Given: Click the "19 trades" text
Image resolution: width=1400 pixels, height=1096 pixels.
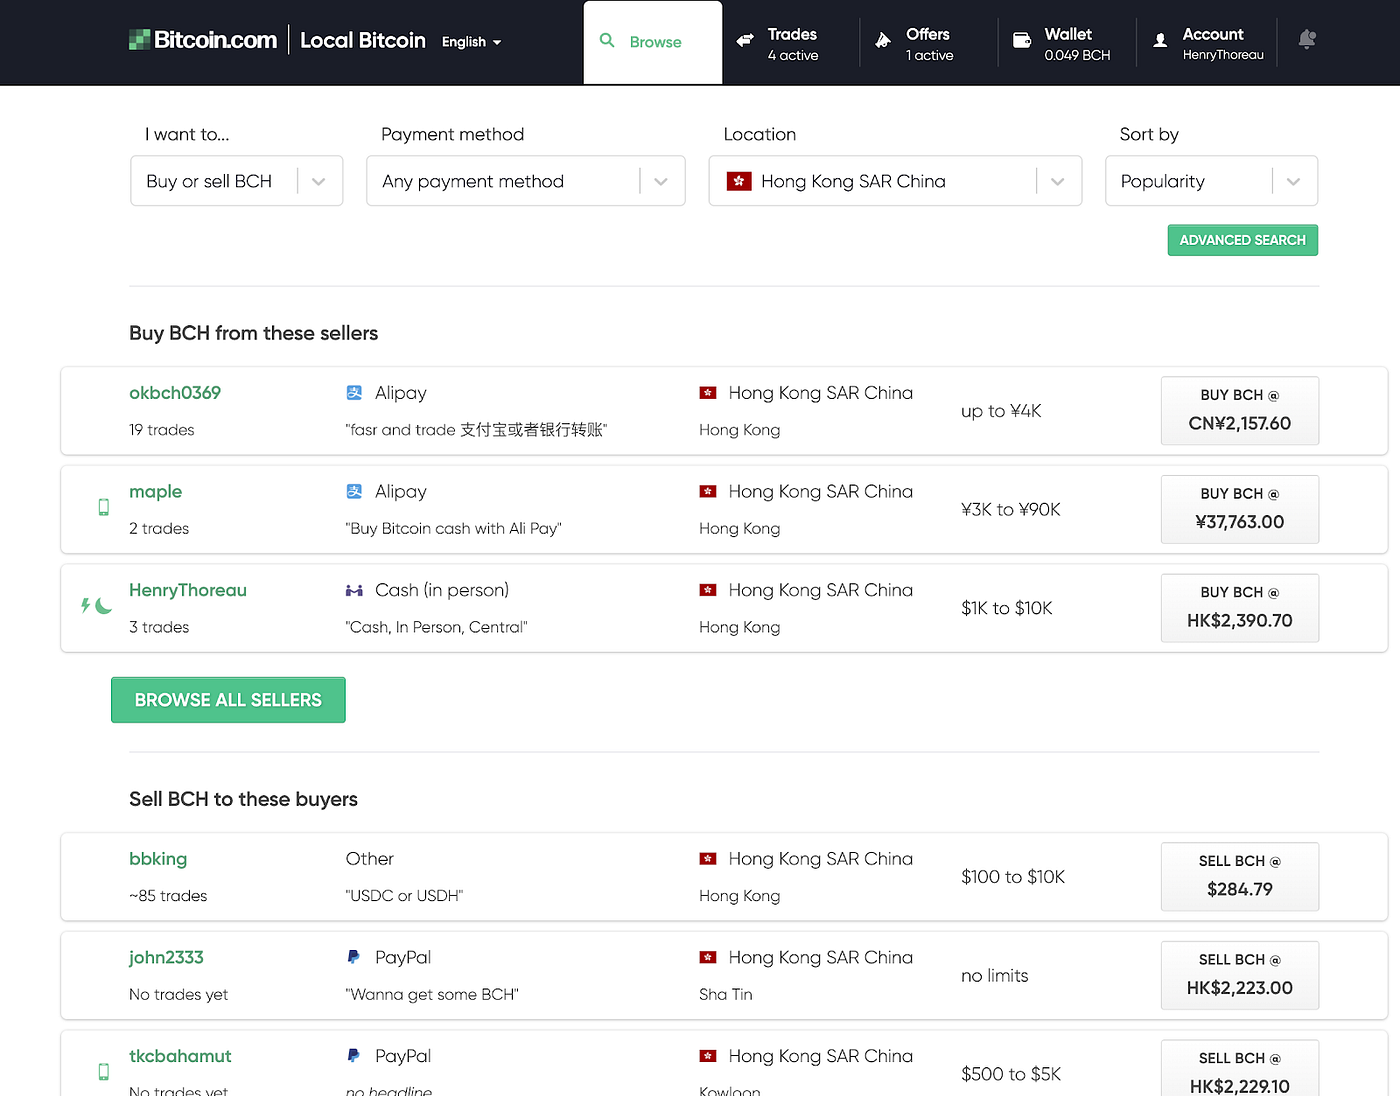Looking at the screenshot, I should pos(162,430).
